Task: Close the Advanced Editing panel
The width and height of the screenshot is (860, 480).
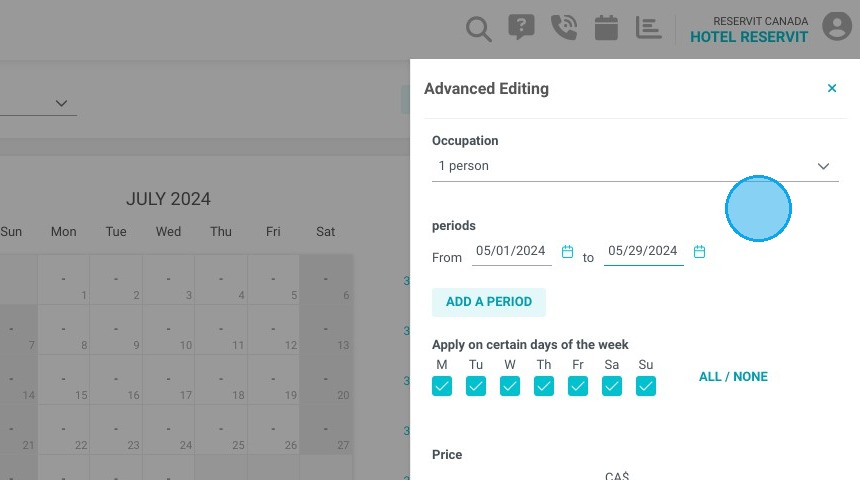Action: (x=831, y=88)
